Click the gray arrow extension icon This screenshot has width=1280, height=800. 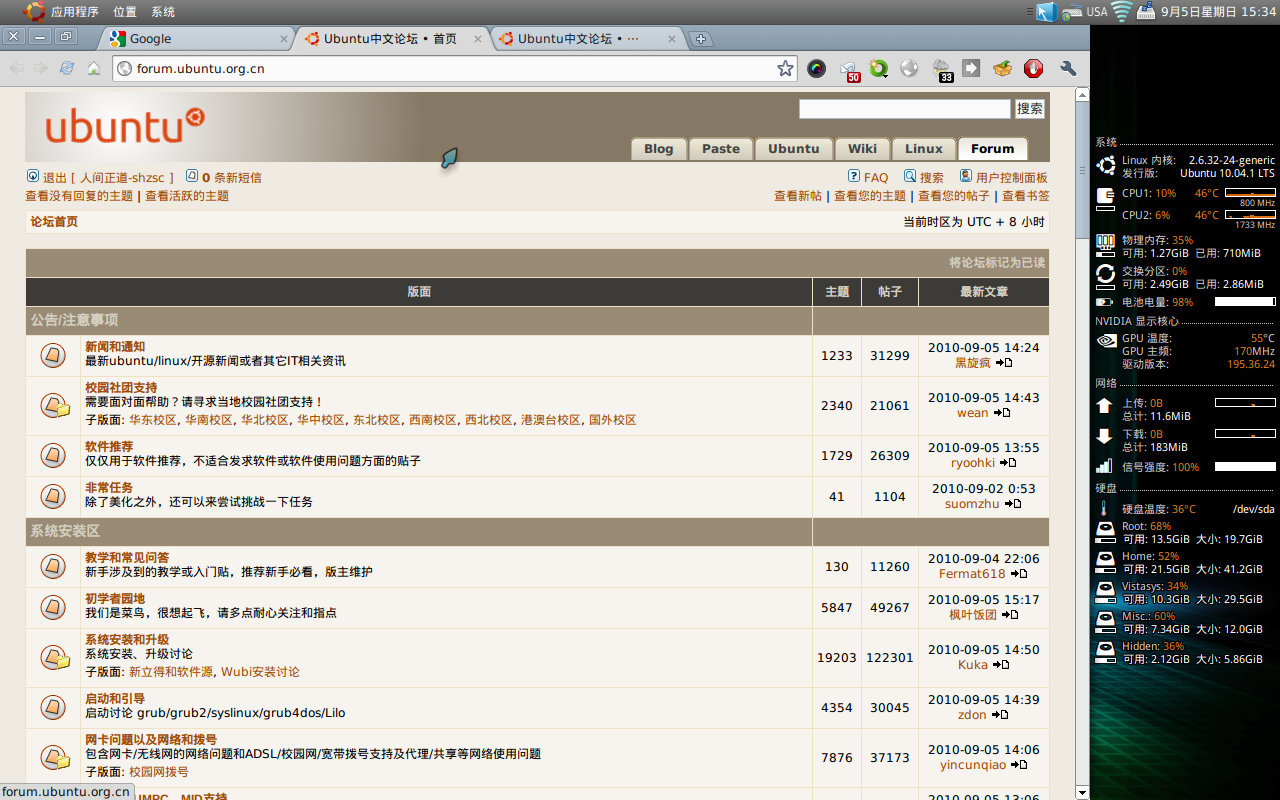click(971, 68)
